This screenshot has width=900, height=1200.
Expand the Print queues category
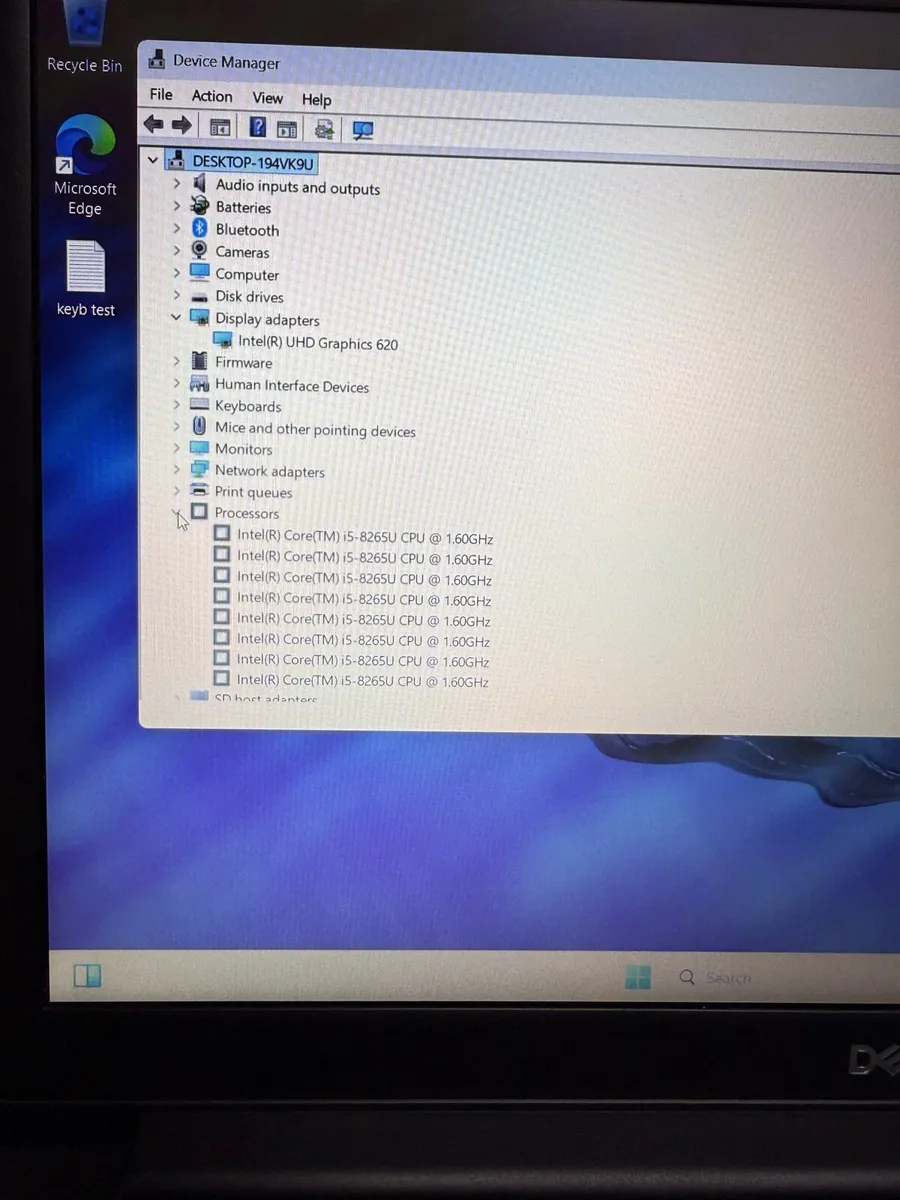(177, 490)
